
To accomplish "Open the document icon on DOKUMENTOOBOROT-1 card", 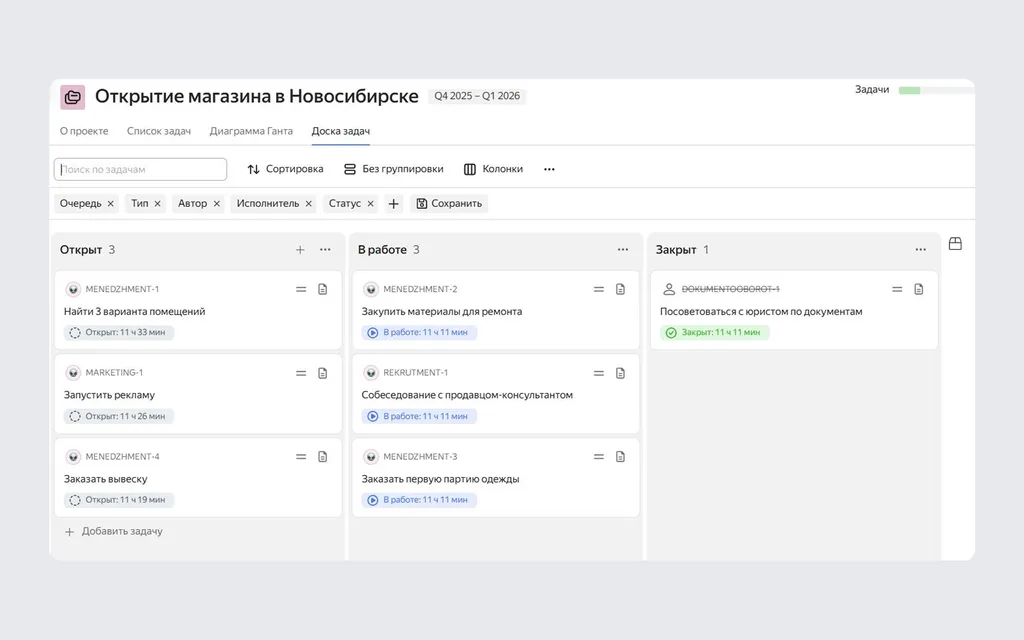I will pos(919,289).
